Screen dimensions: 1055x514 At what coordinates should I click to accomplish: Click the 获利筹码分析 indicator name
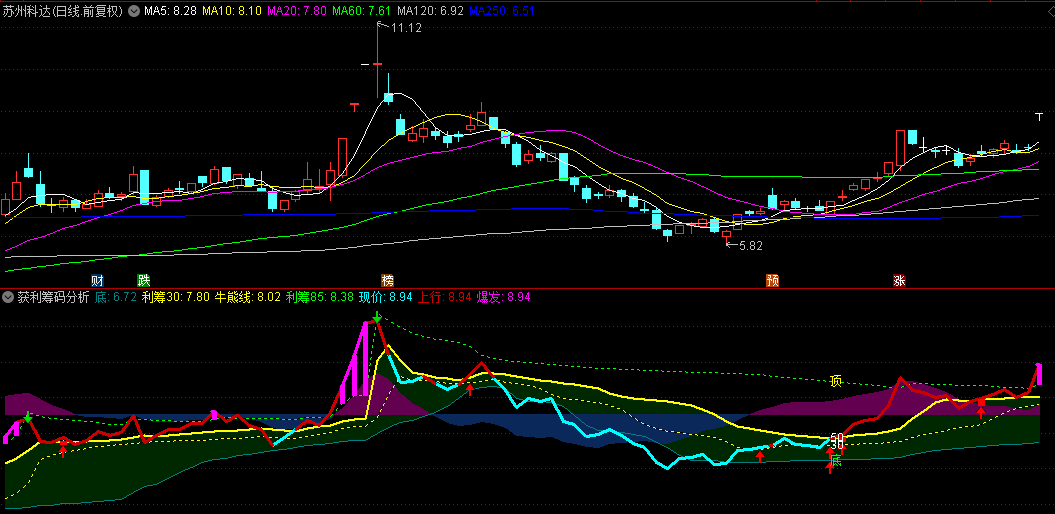coord(53,297)
